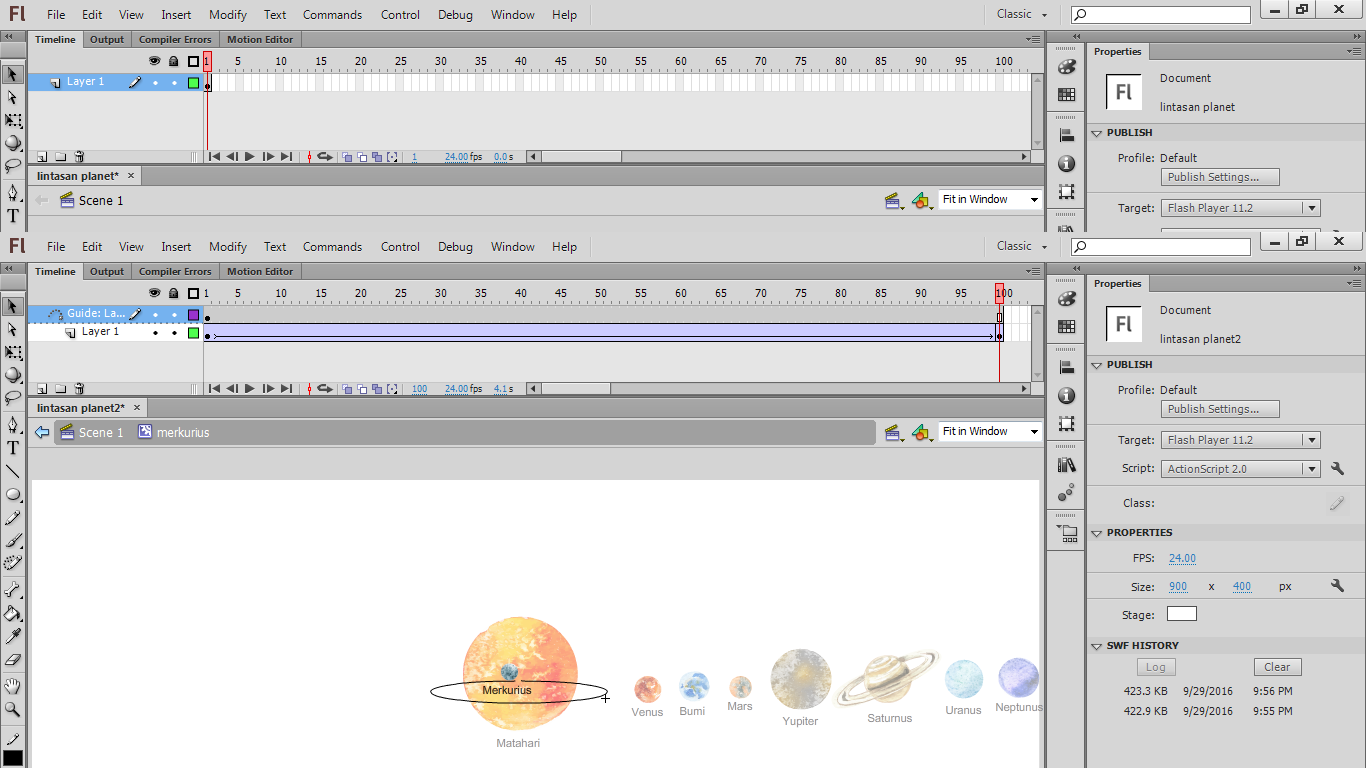Select the Pencil tool in the tools panel
This screenshot has height=768, width=1366.
tap(13, 518)
